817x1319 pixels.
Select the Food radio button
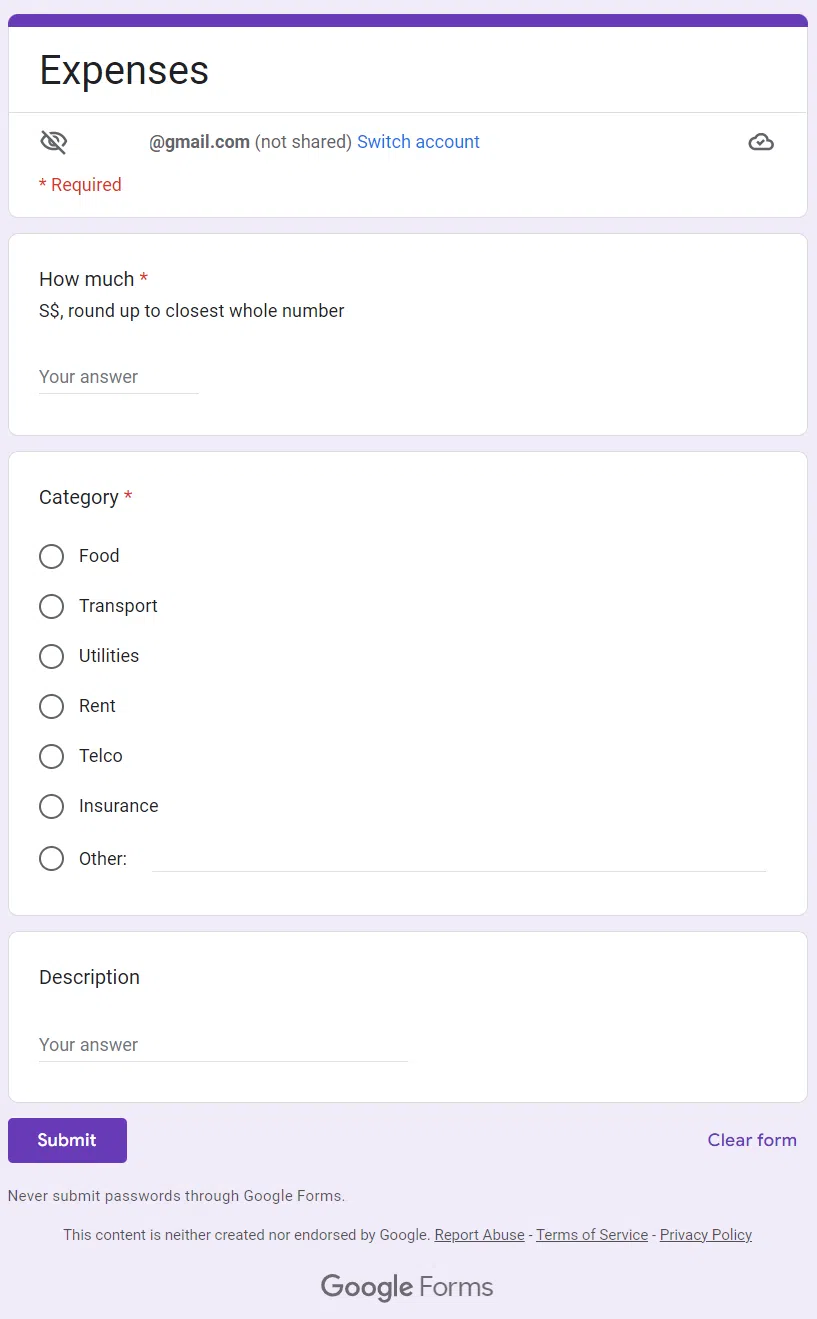point(51,556)
